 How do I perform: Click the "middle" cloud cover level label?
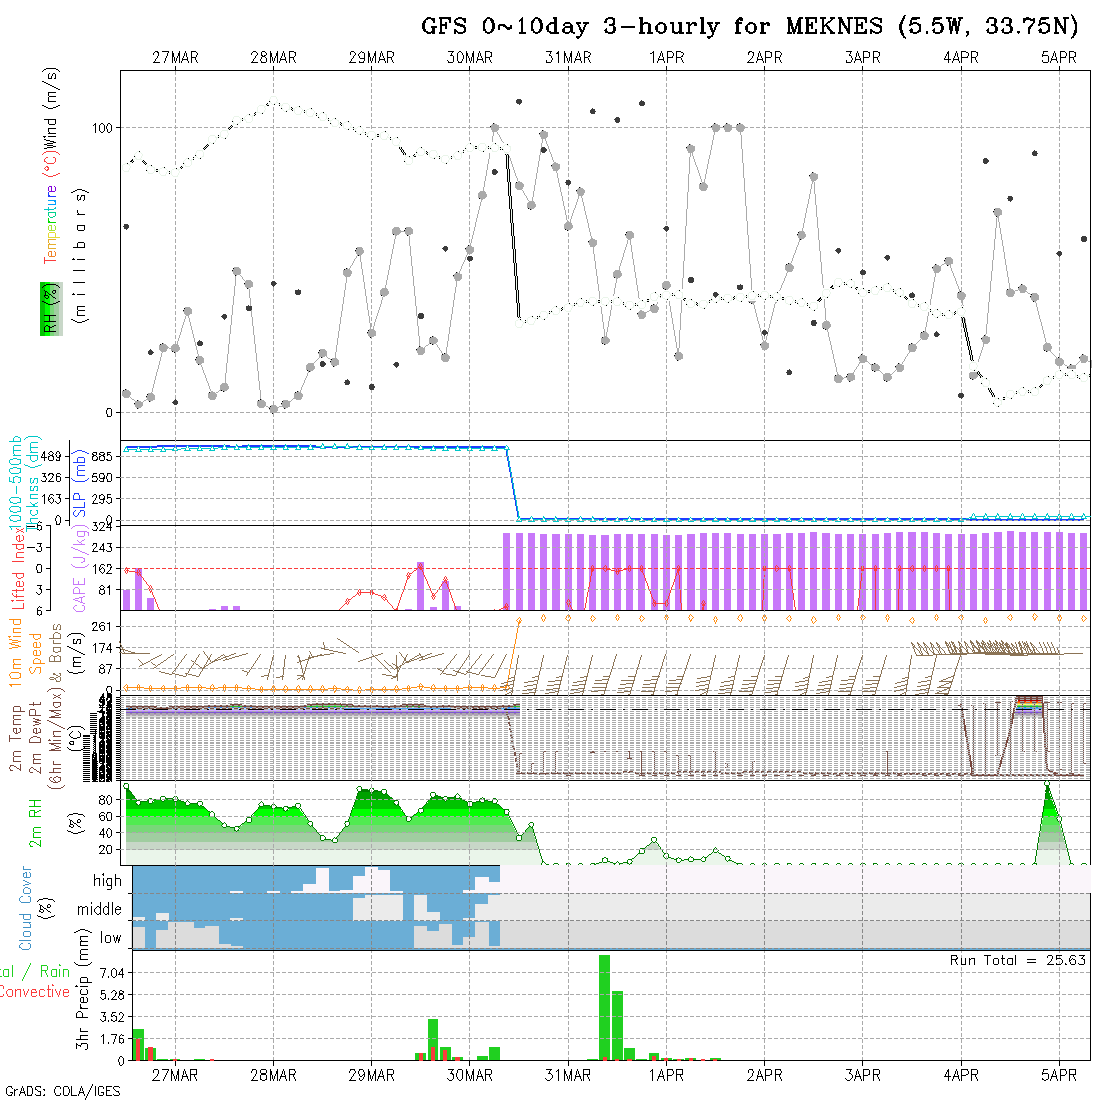click(100, 910)
